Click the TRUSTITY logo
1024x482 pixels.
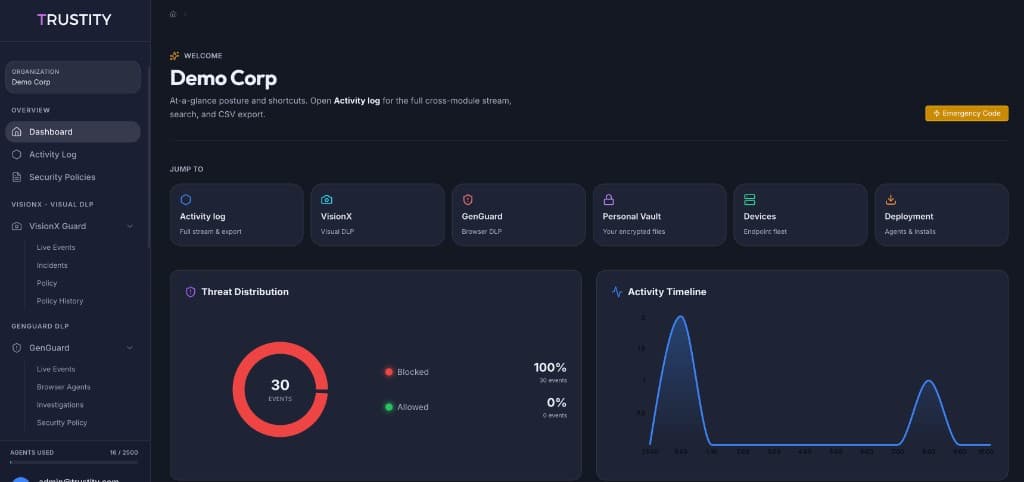[74, 20]
